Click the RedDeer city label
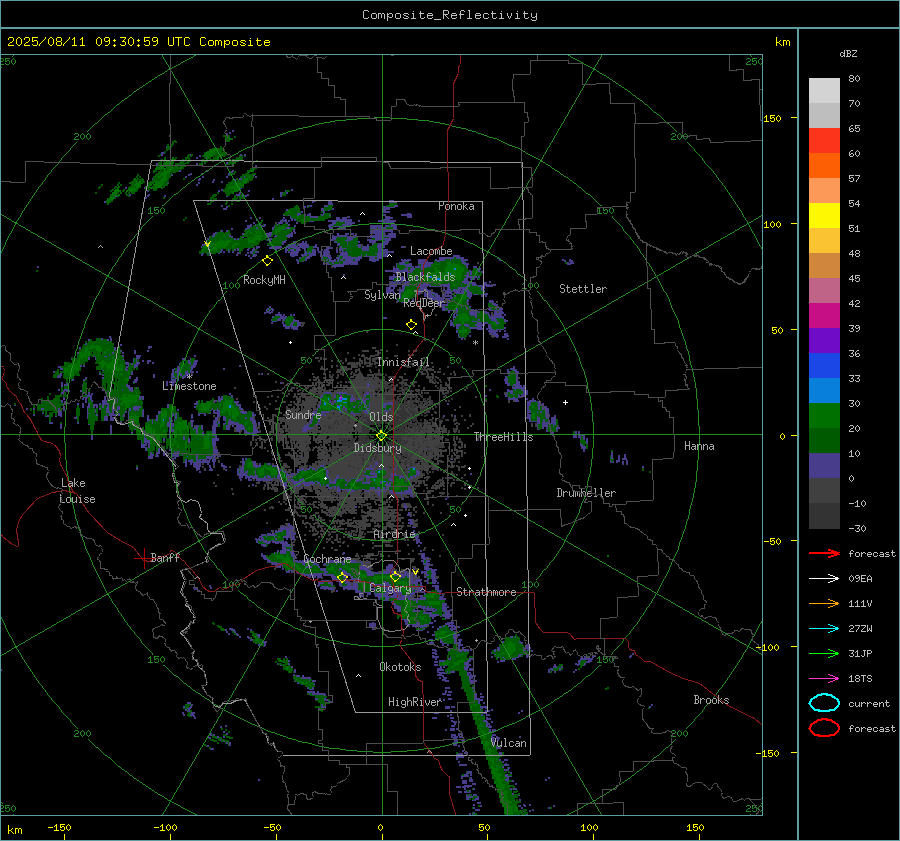This screenshot has height=841, width=900. coord(424,303)
